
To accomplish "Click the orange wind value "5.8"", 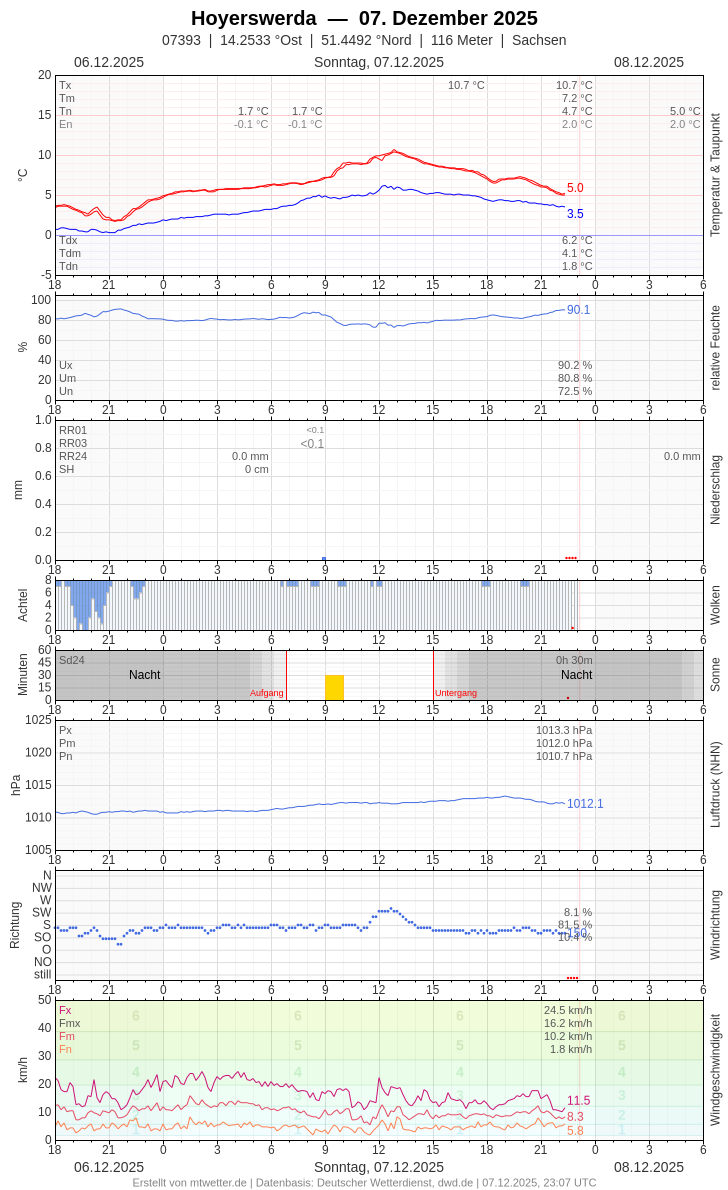I will (x=575, y=1131).
